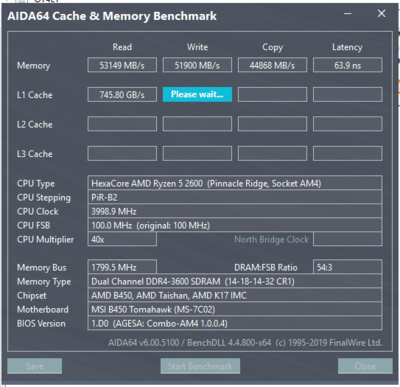Select the Memory Read 53149 MB/s result
The image size is (400, 387).
pos(122,65)
